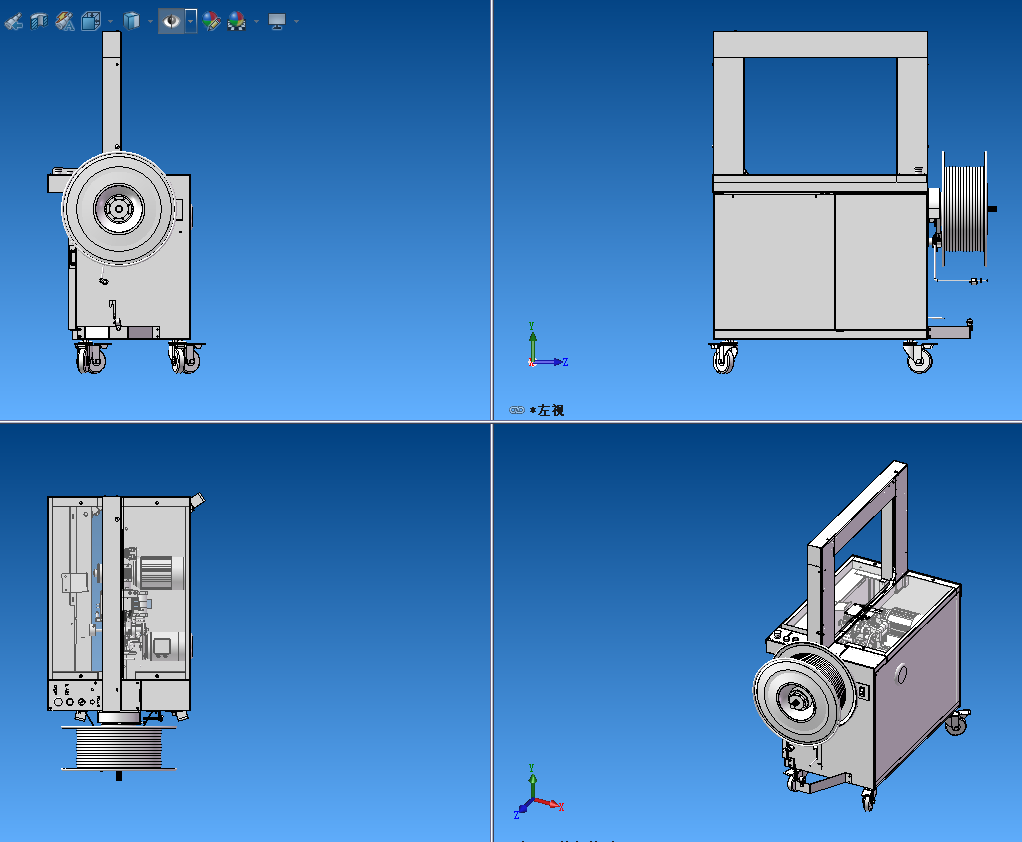Screen dimensions: 1022x842
Task: Expand the render tool dropdown arrow
Action: pyautogui.click(x=255, y=21)
